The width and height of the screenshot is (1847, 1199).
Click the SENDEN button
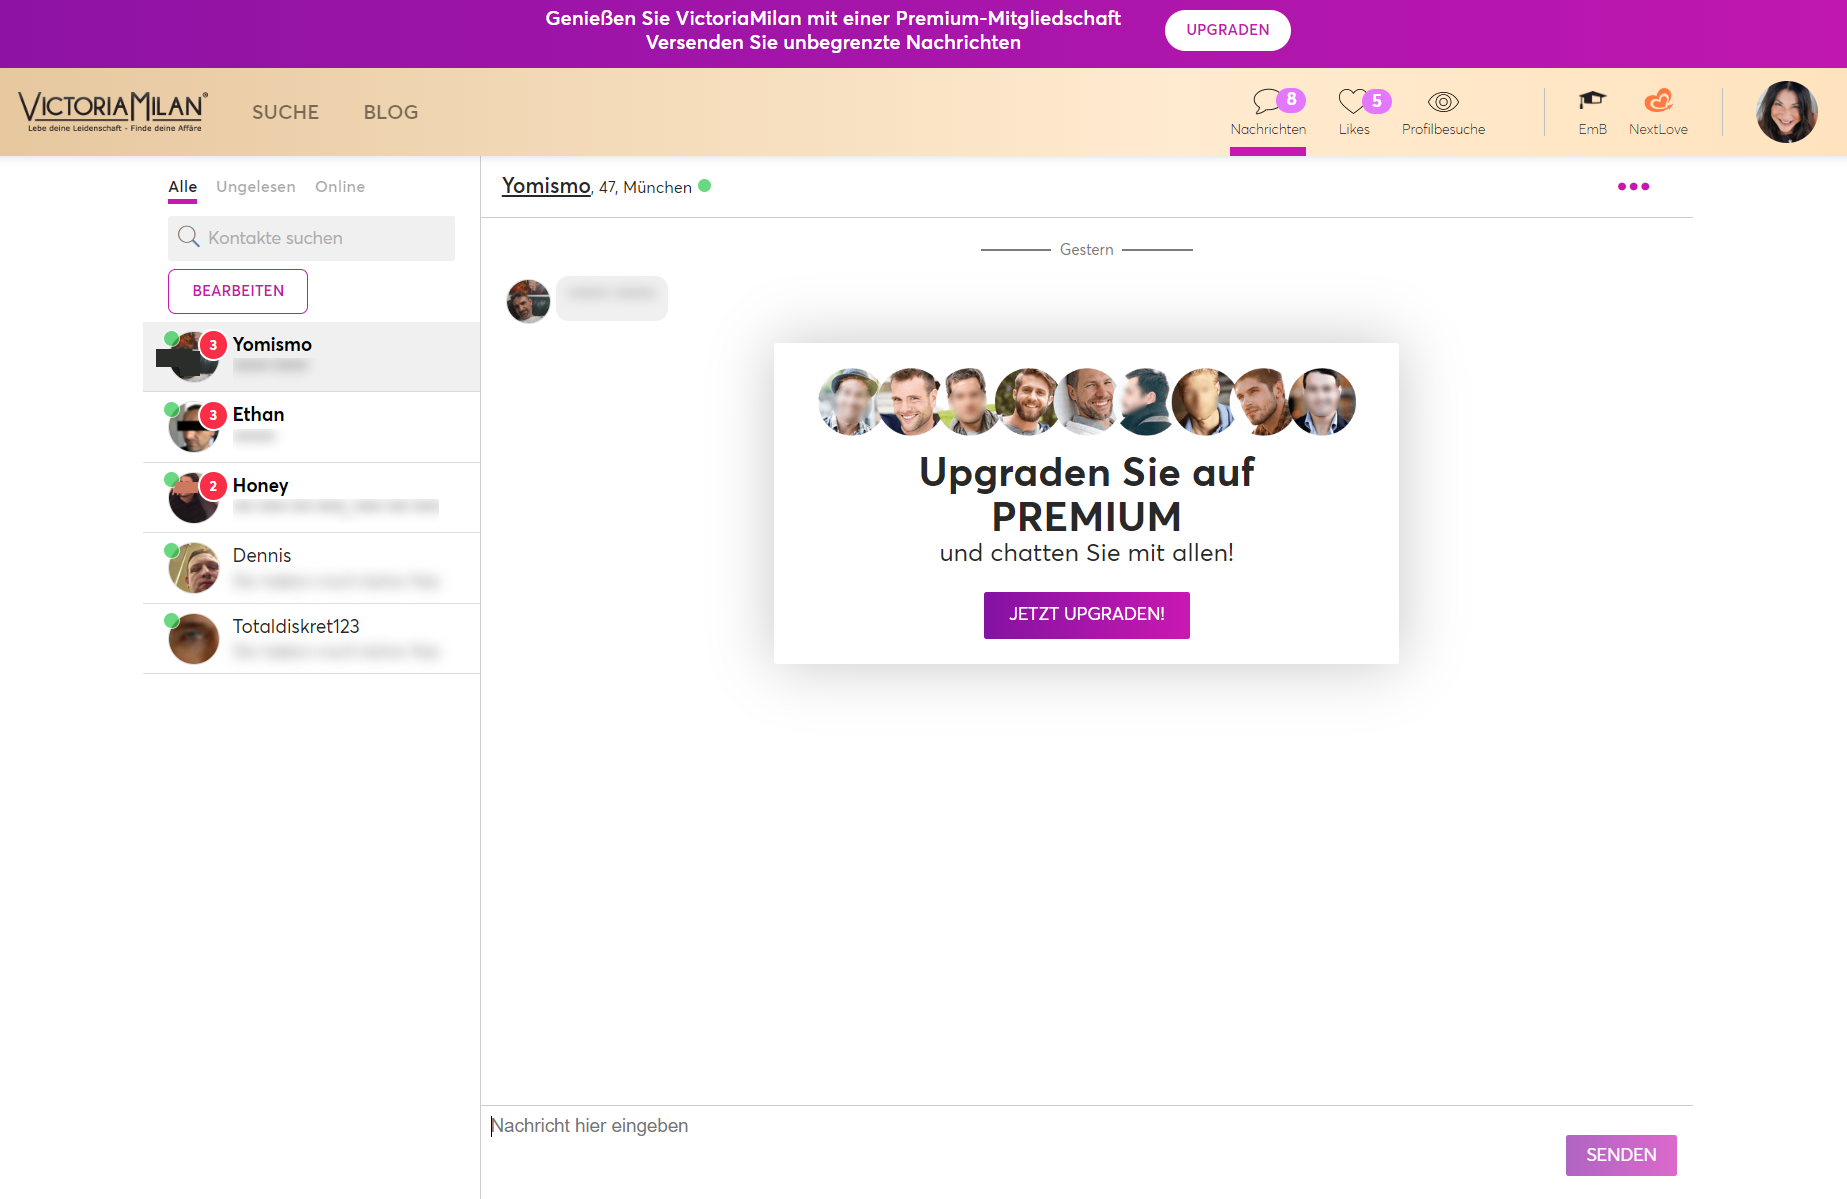[x=1621, y=1155]
